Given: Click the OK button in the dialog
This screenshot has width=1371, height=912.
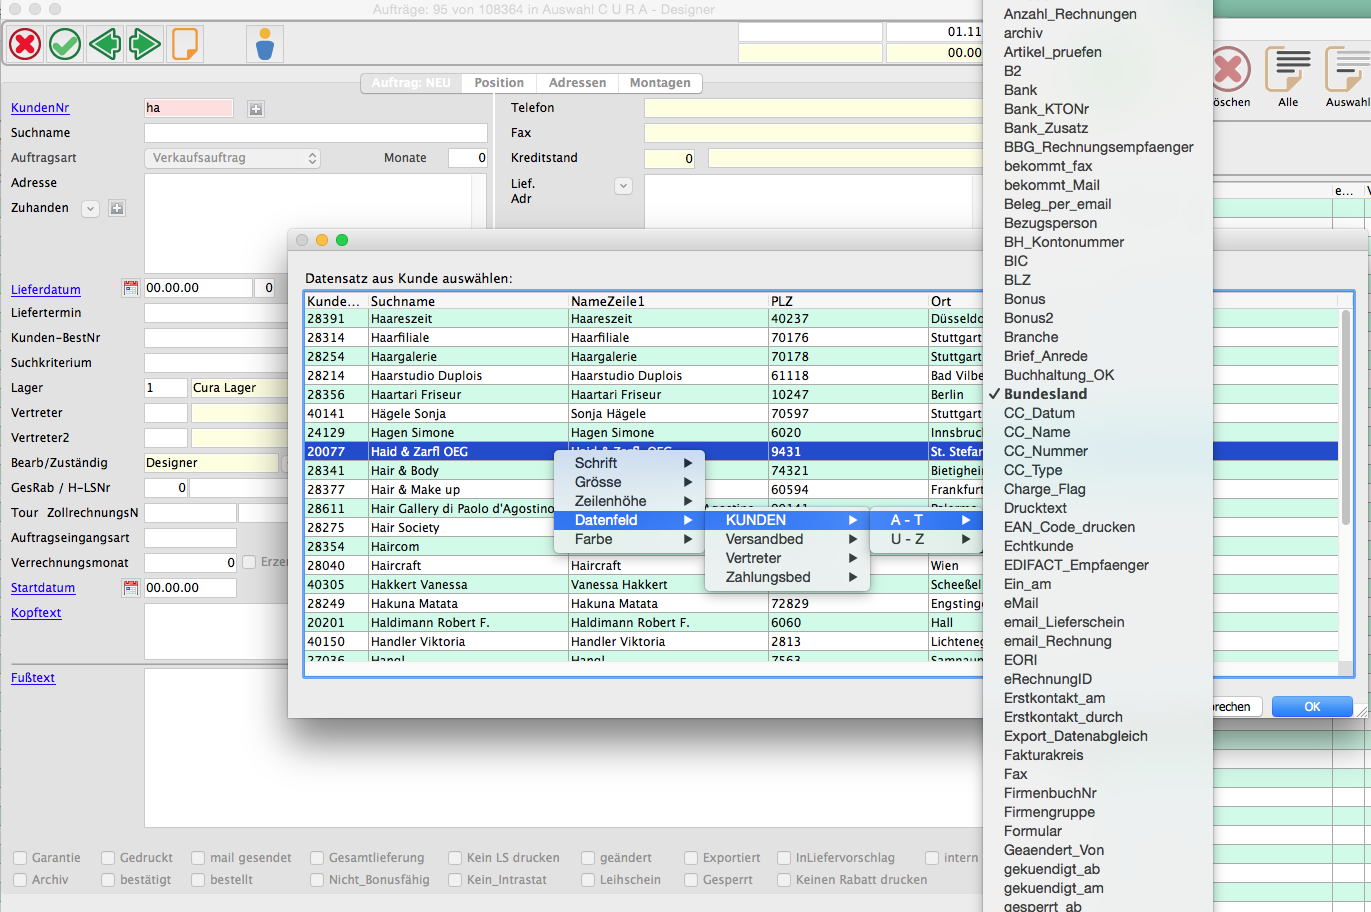Looking at the screenshot, I should [x=1312, y=706].
